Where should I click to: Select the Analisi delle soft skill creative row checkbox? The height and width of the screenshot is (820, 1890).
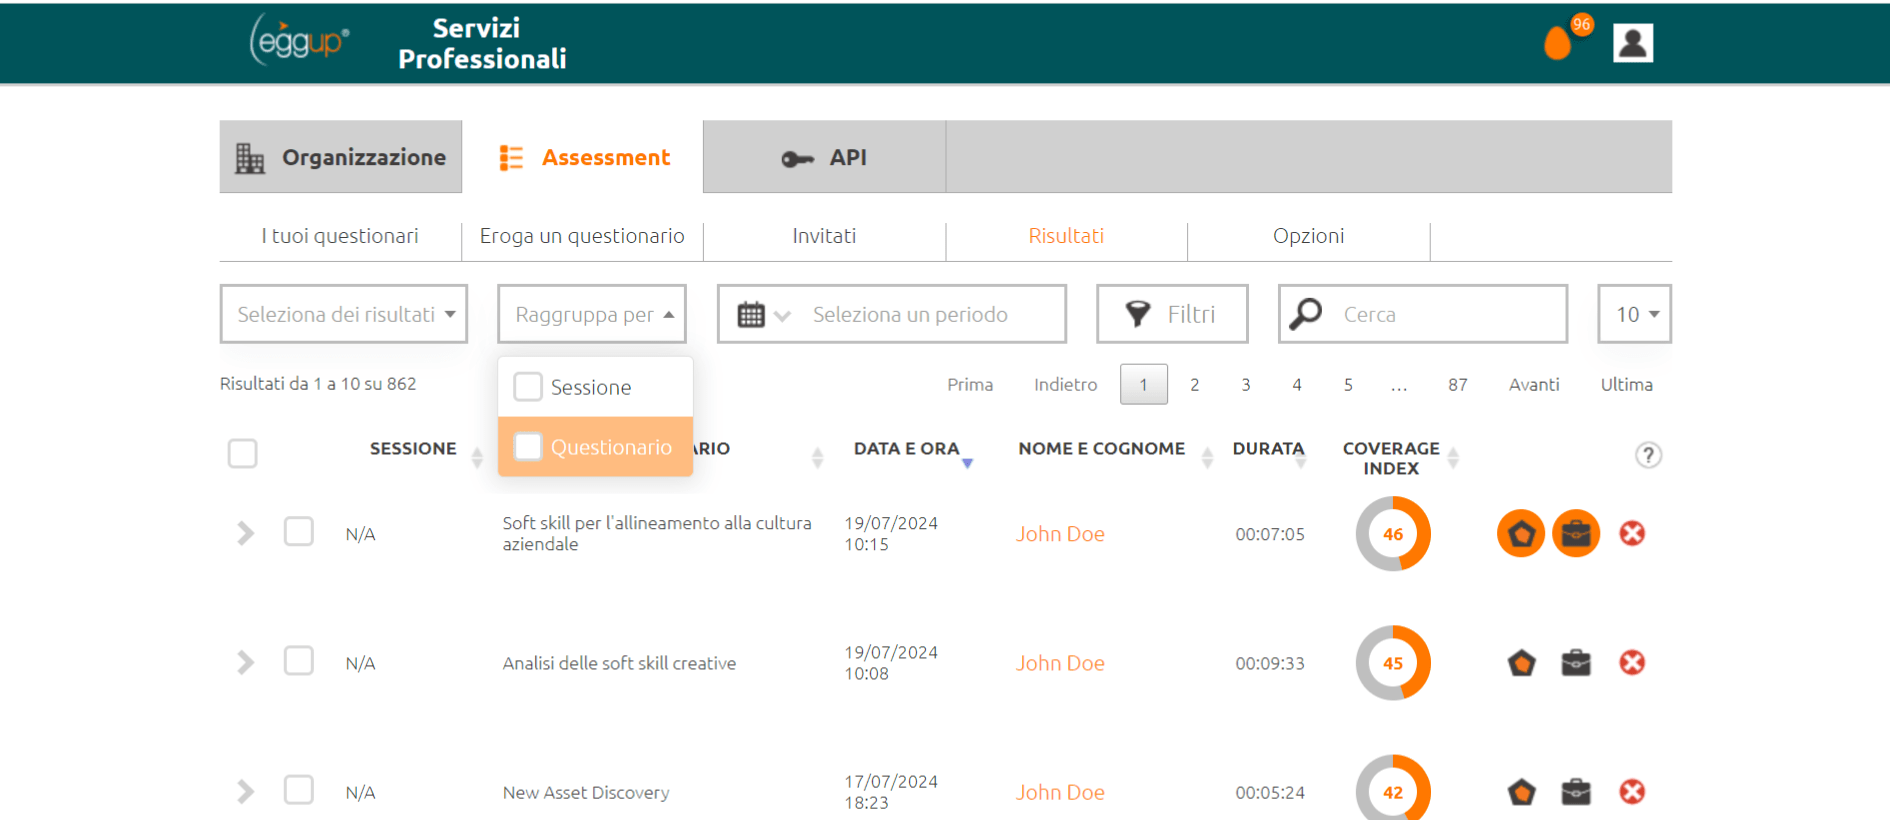tap(298, 661)
